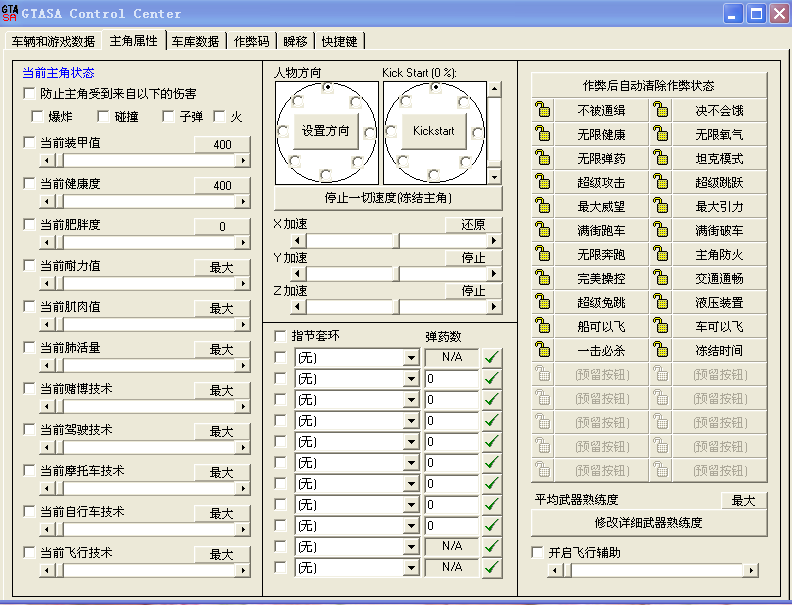Toggle the lock icon beside 超级攻击

tap(543, 182)
